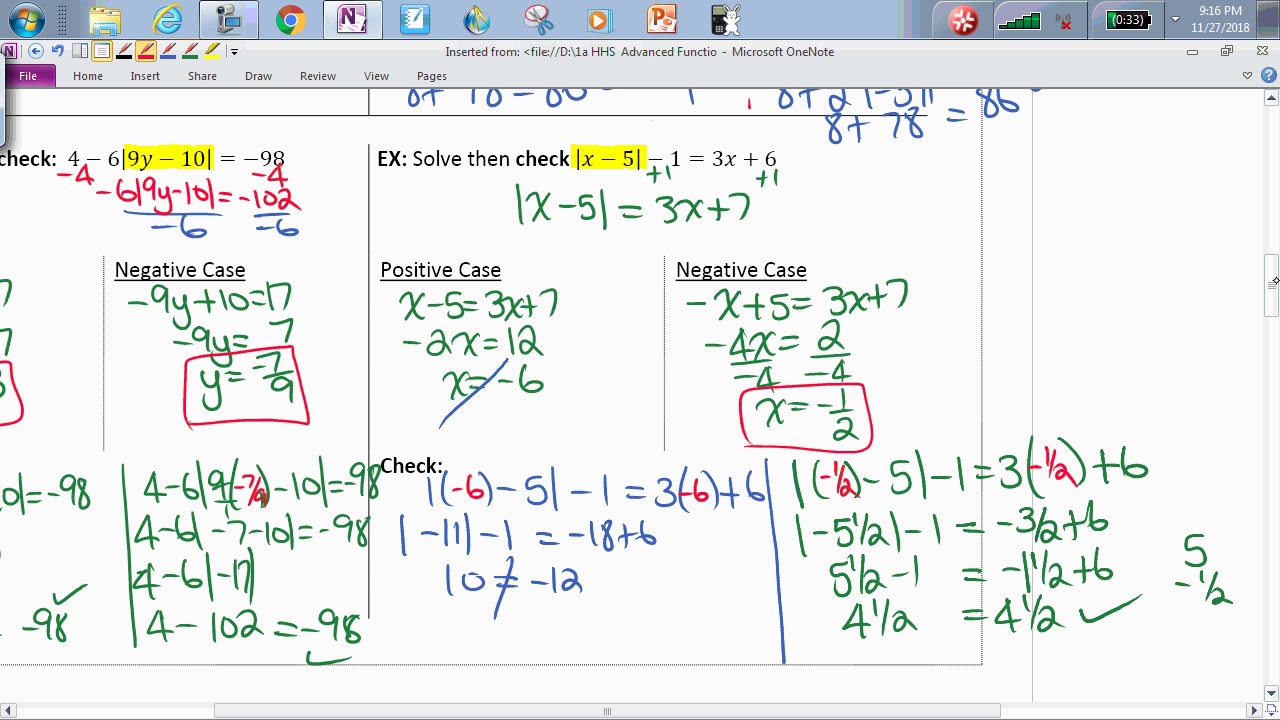1280x720 pixels.
Task: Open Google Chrome from the taskbar
Action: coord(291,20)
